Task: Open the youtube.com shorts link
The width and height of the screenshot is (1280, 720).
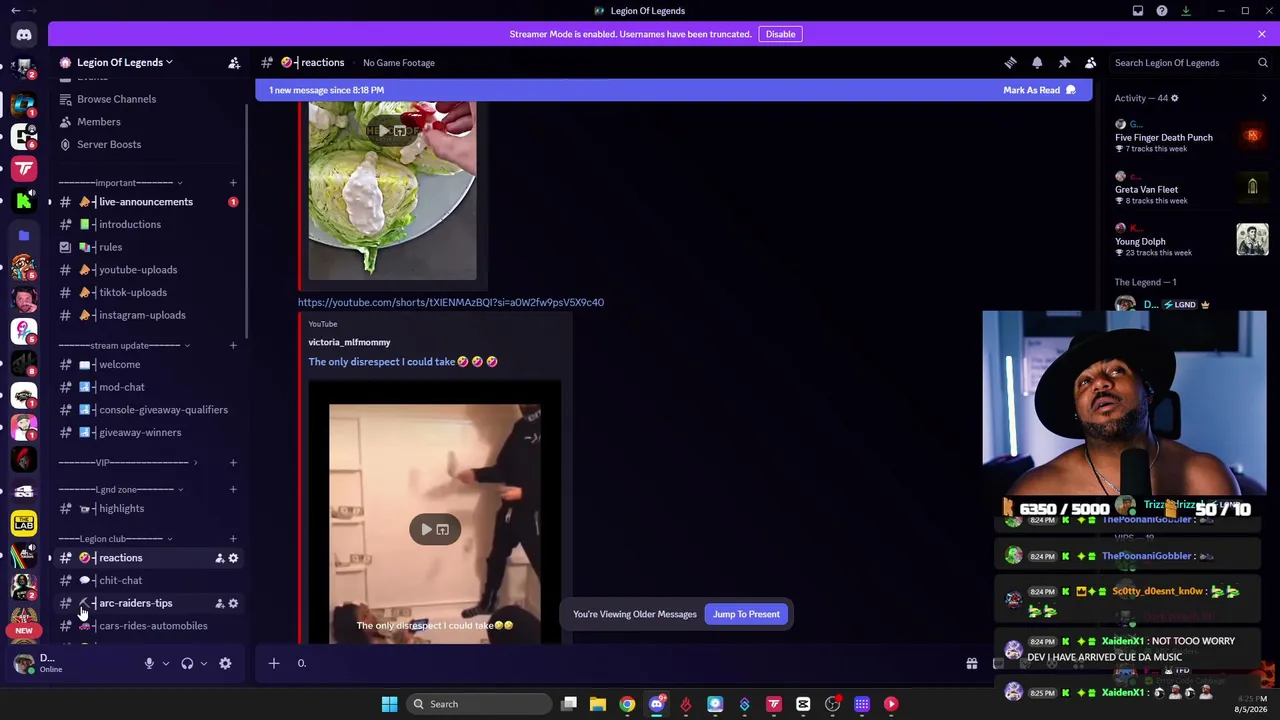Action: [x=450, y=302]
